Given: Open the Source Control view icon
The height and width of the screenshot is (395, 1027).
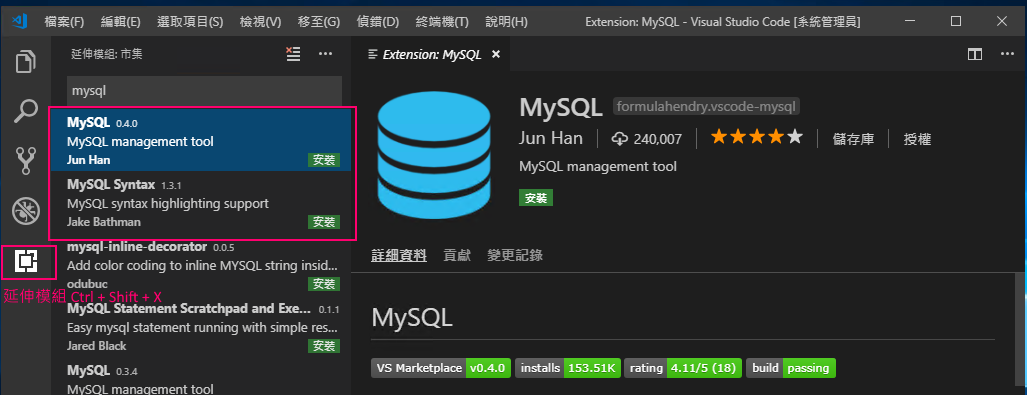Looking at the screenshot, I should [x=26, y=160].
